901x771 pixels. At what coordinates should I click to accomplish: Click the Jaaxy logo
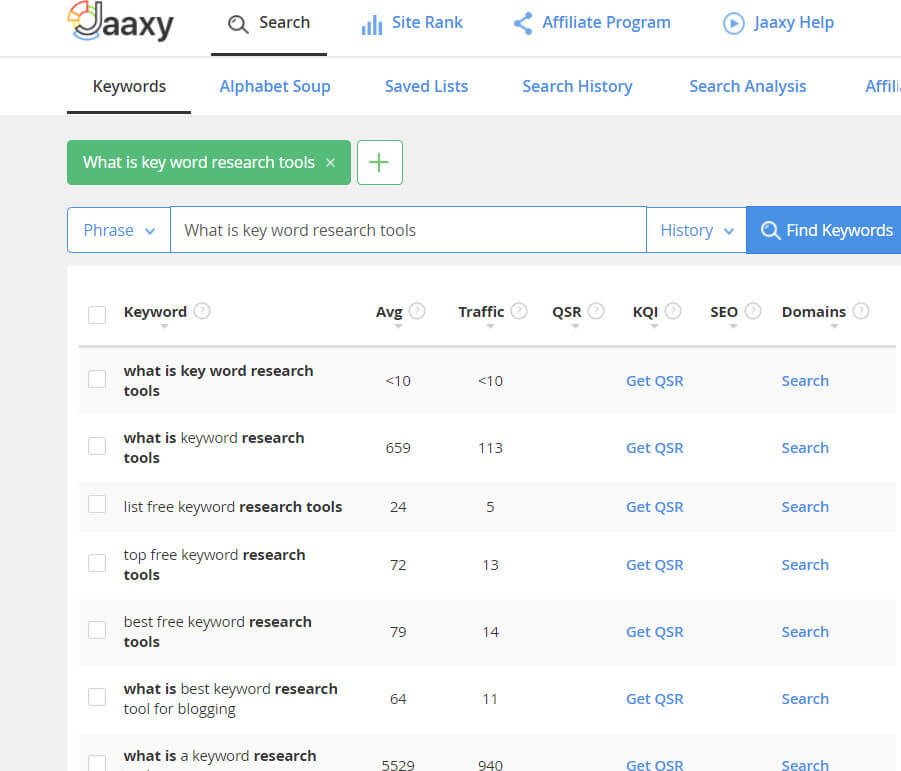point(121,22)
